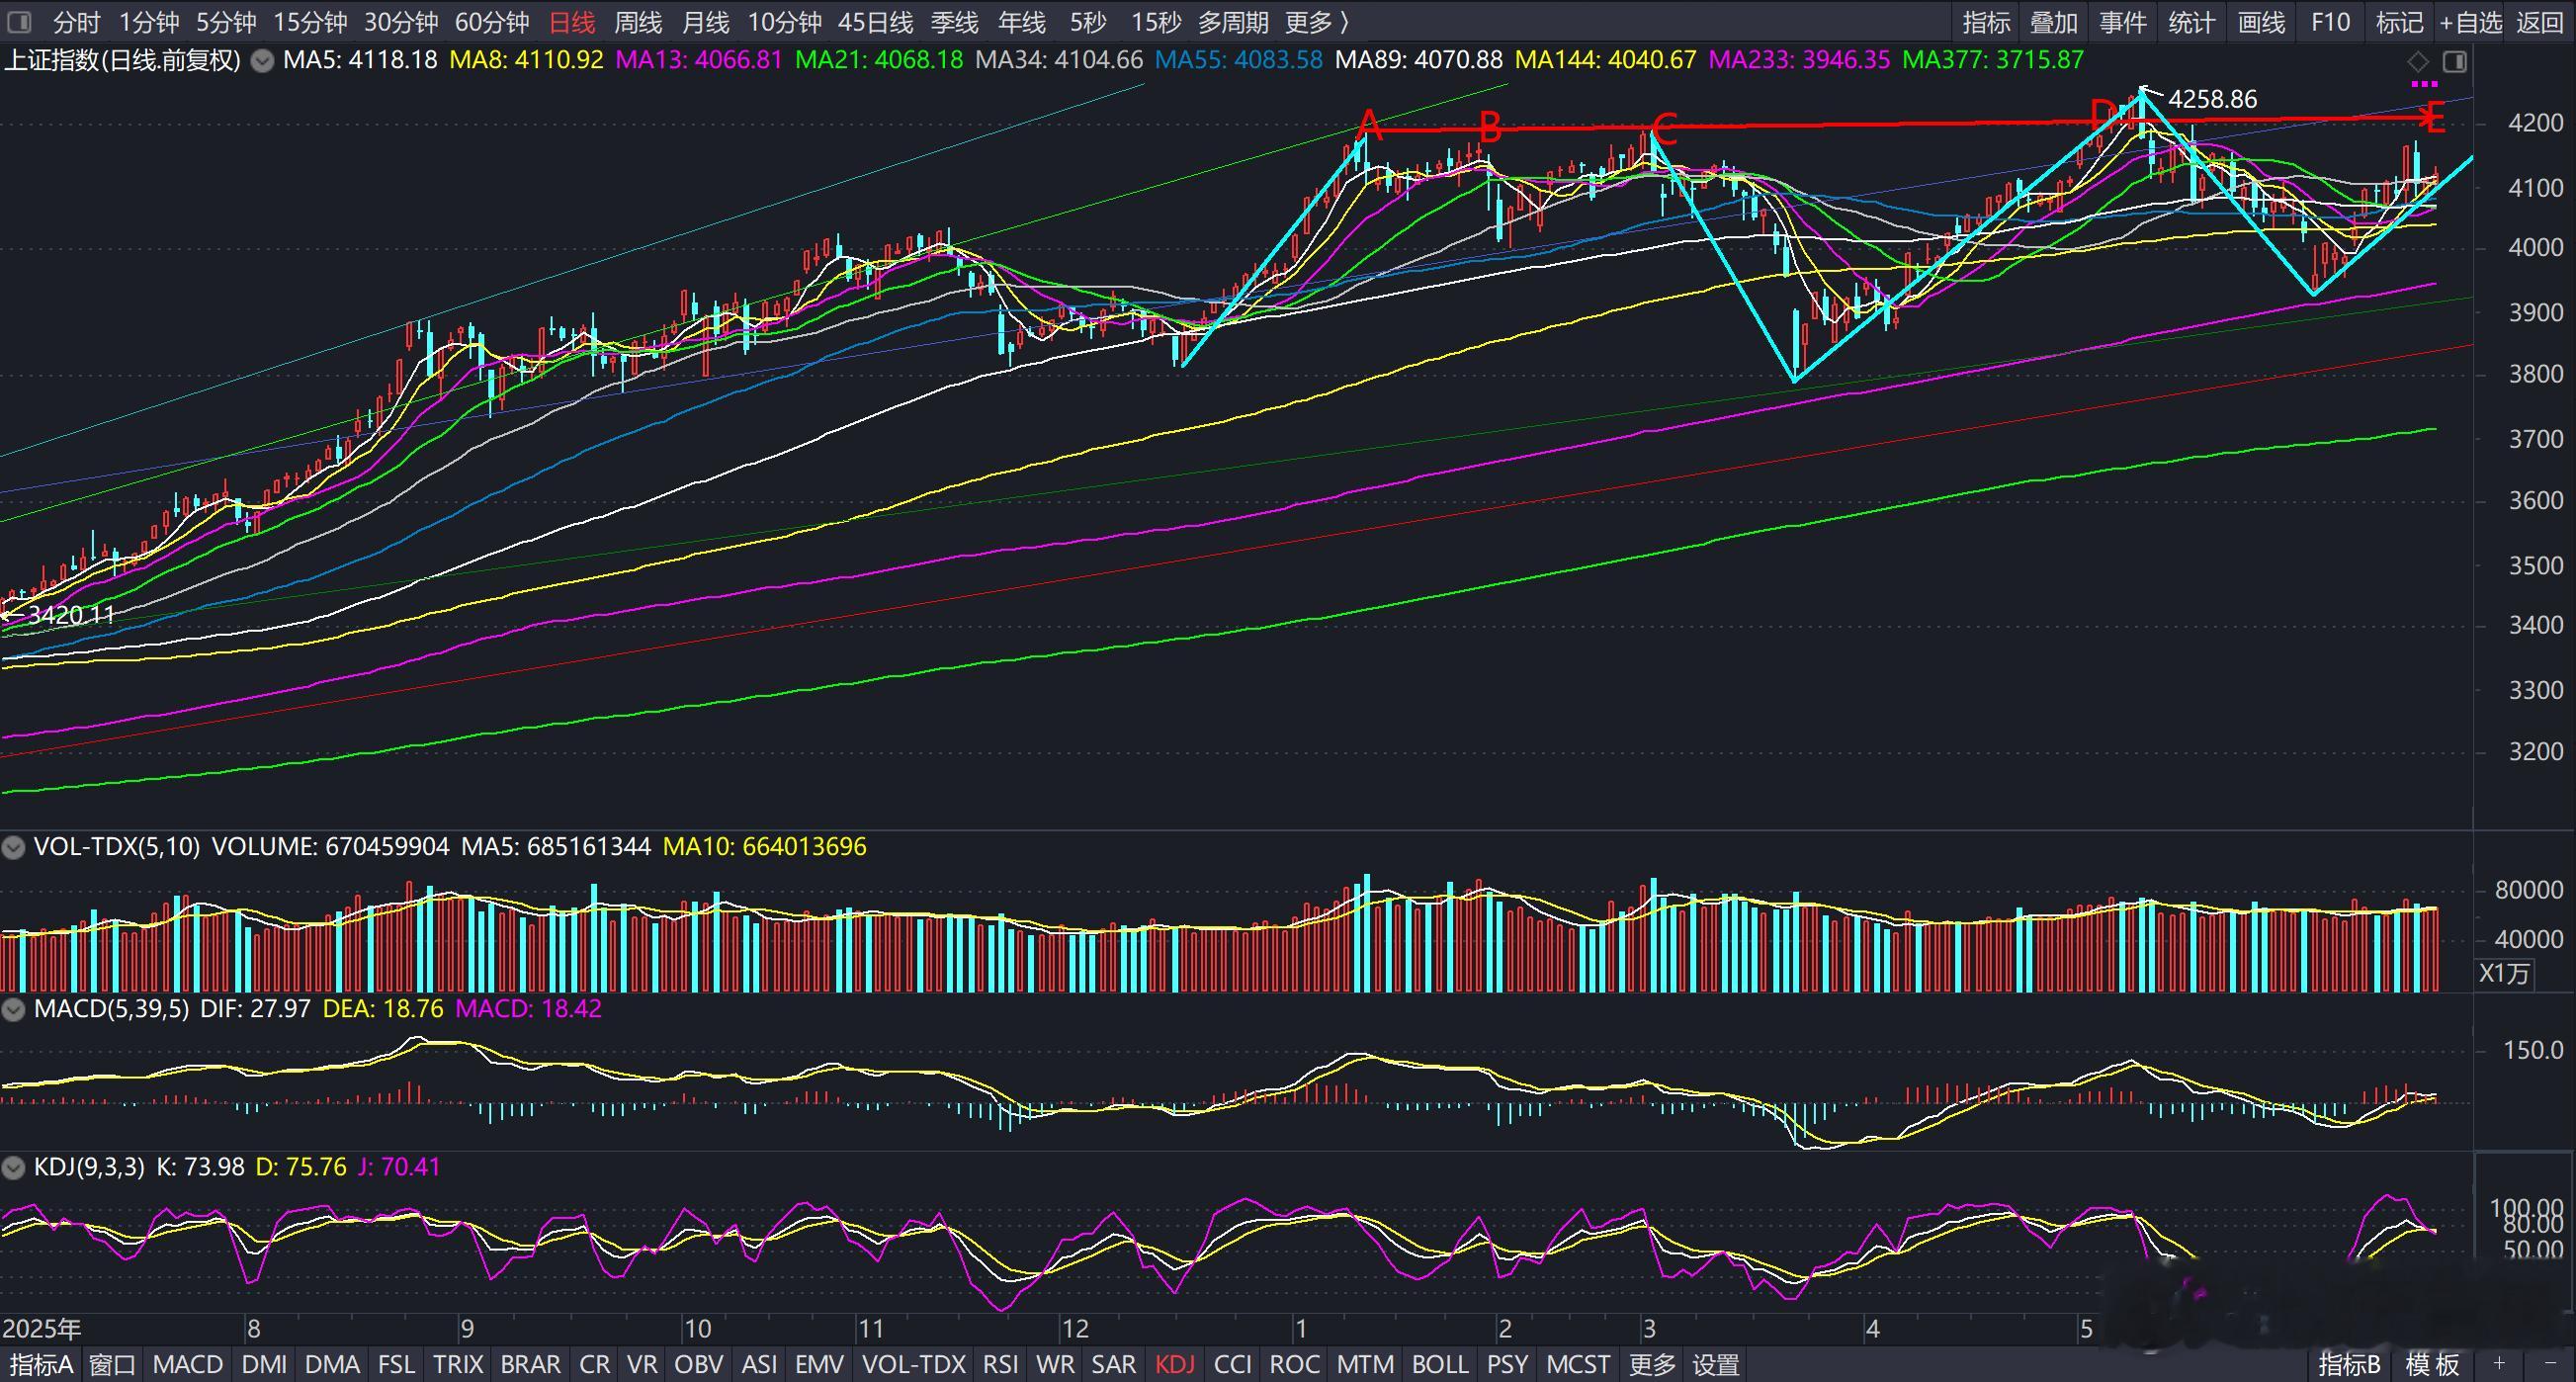The height and width of the screenshot is (1382, 2576).
Task: Expand the VOL-TDX indicator dropdown arrow
Action: [x=13, y=848]
